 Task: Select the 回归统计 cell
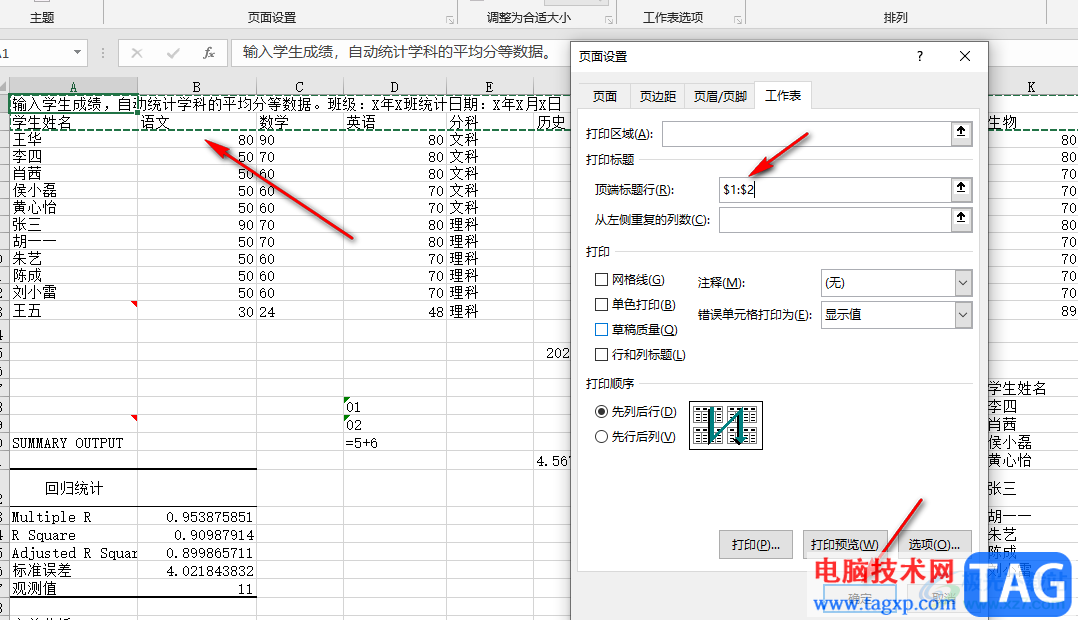pos(73,489)
